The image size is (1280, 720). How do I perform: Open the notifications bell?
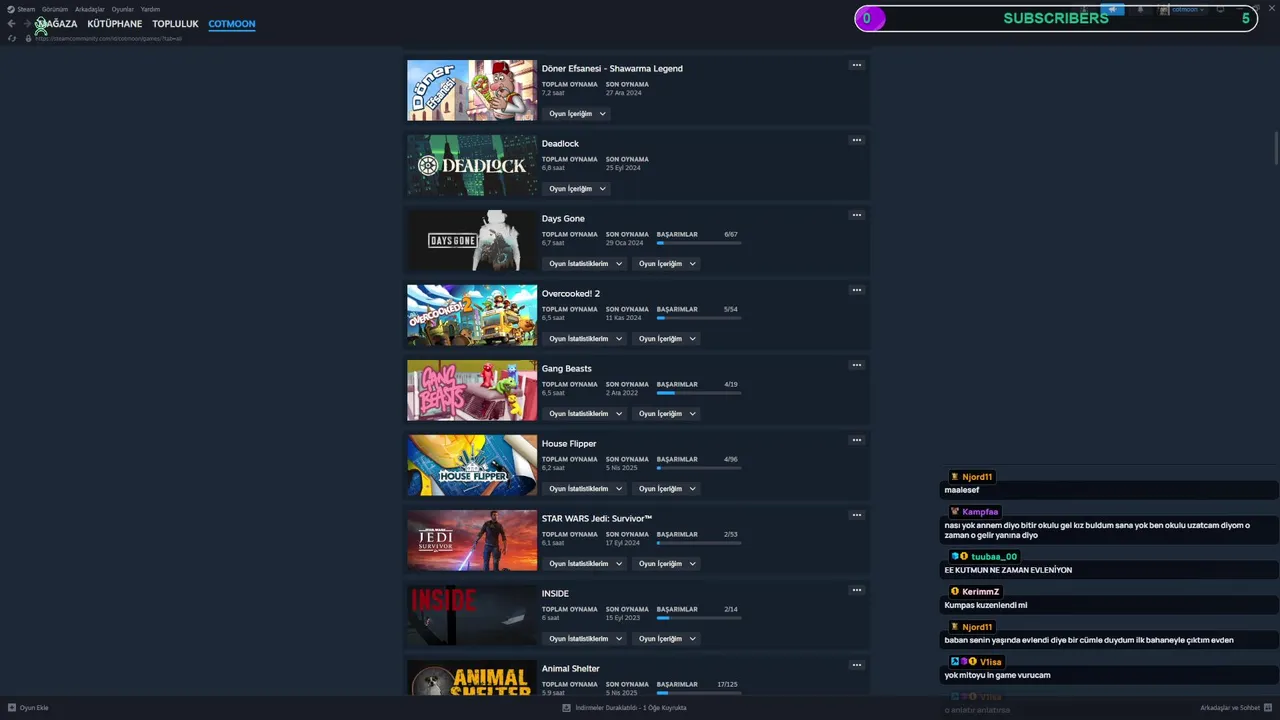[1140, 9]
